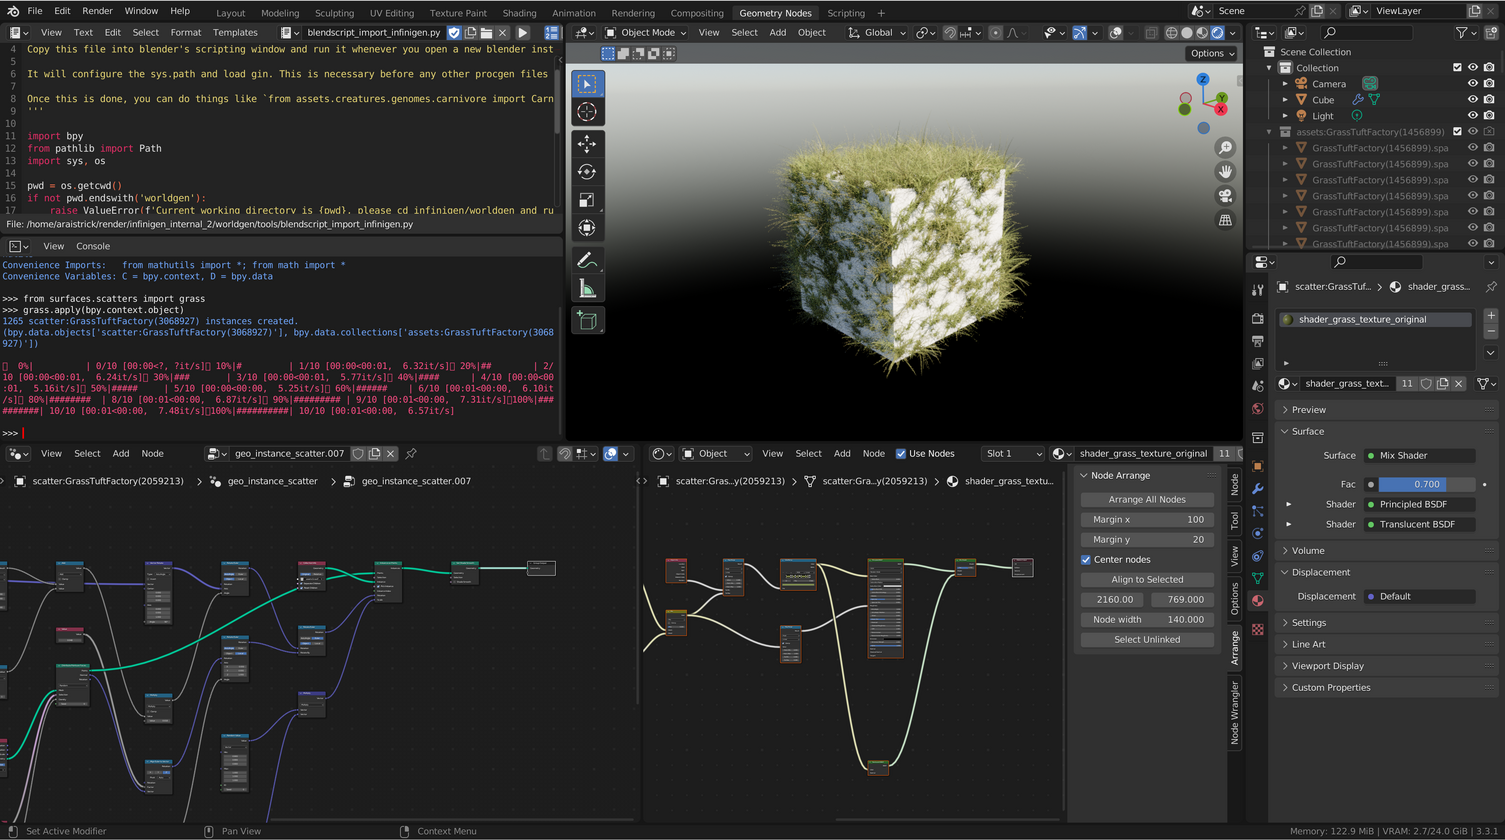1505x840 pixels.
Task: Click the Node width value slider
Action: point(1147,620)
